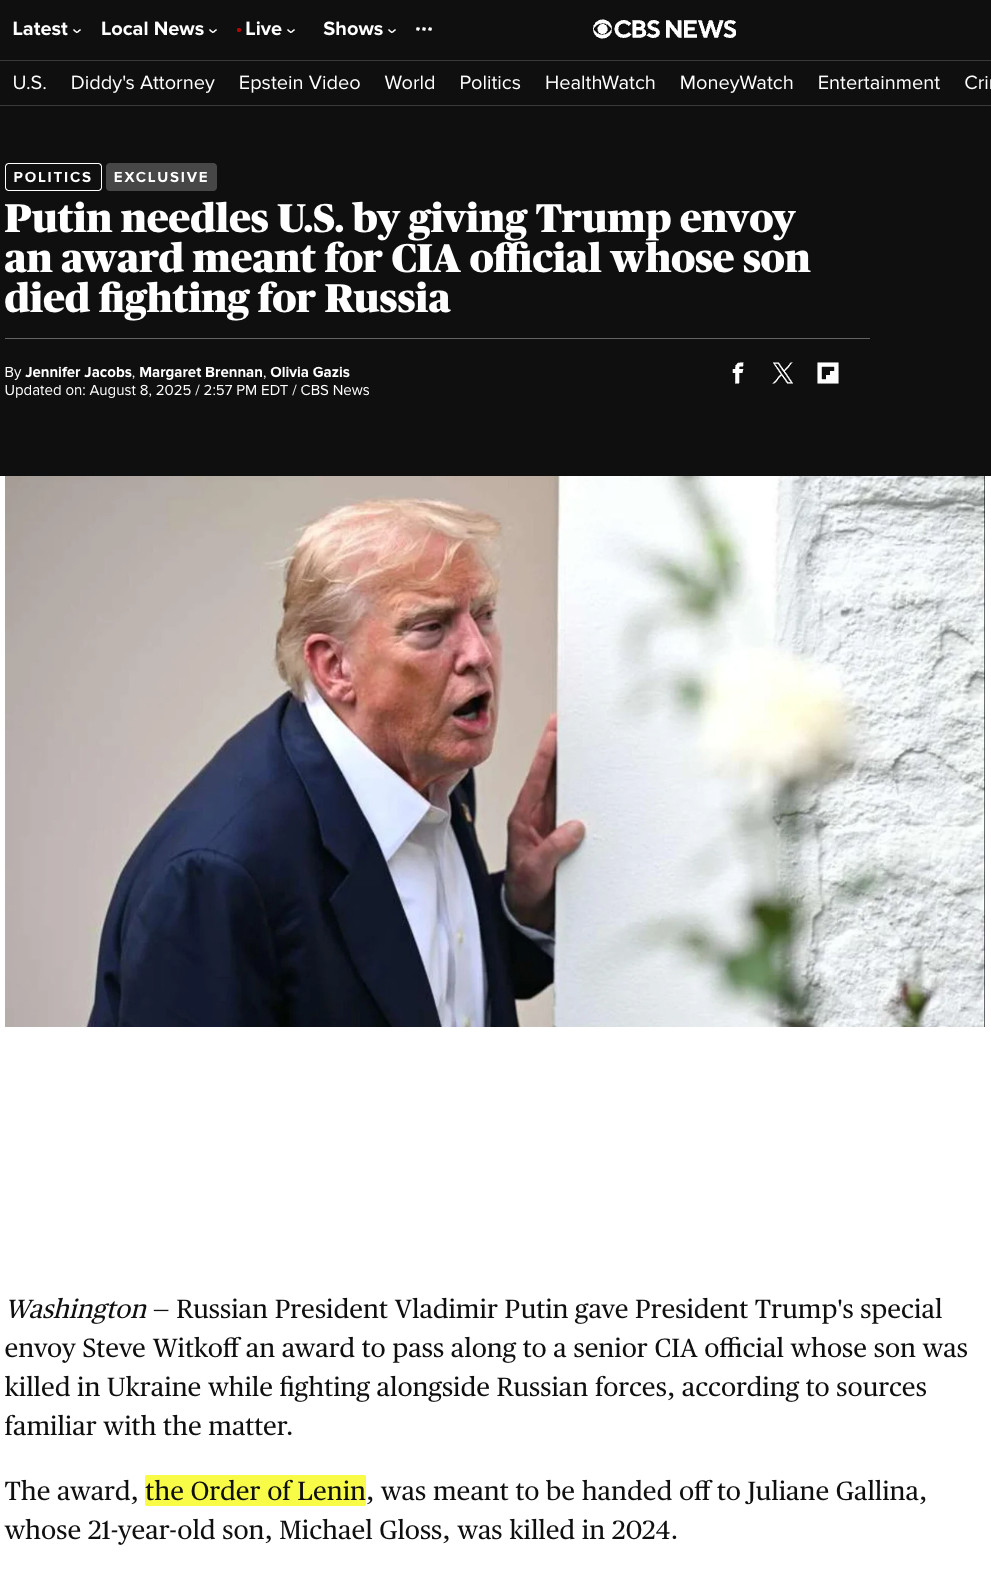Open author Jennifer Jacobs profile
The image size is (991, 1569).
point(78,372)
